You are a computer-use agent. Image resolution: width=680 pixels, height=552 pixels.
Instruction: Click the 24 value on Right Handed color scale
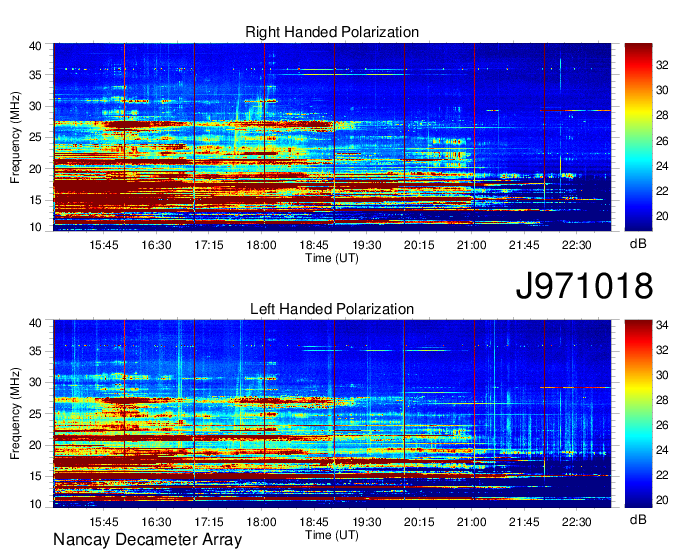(x=662, y=166)
